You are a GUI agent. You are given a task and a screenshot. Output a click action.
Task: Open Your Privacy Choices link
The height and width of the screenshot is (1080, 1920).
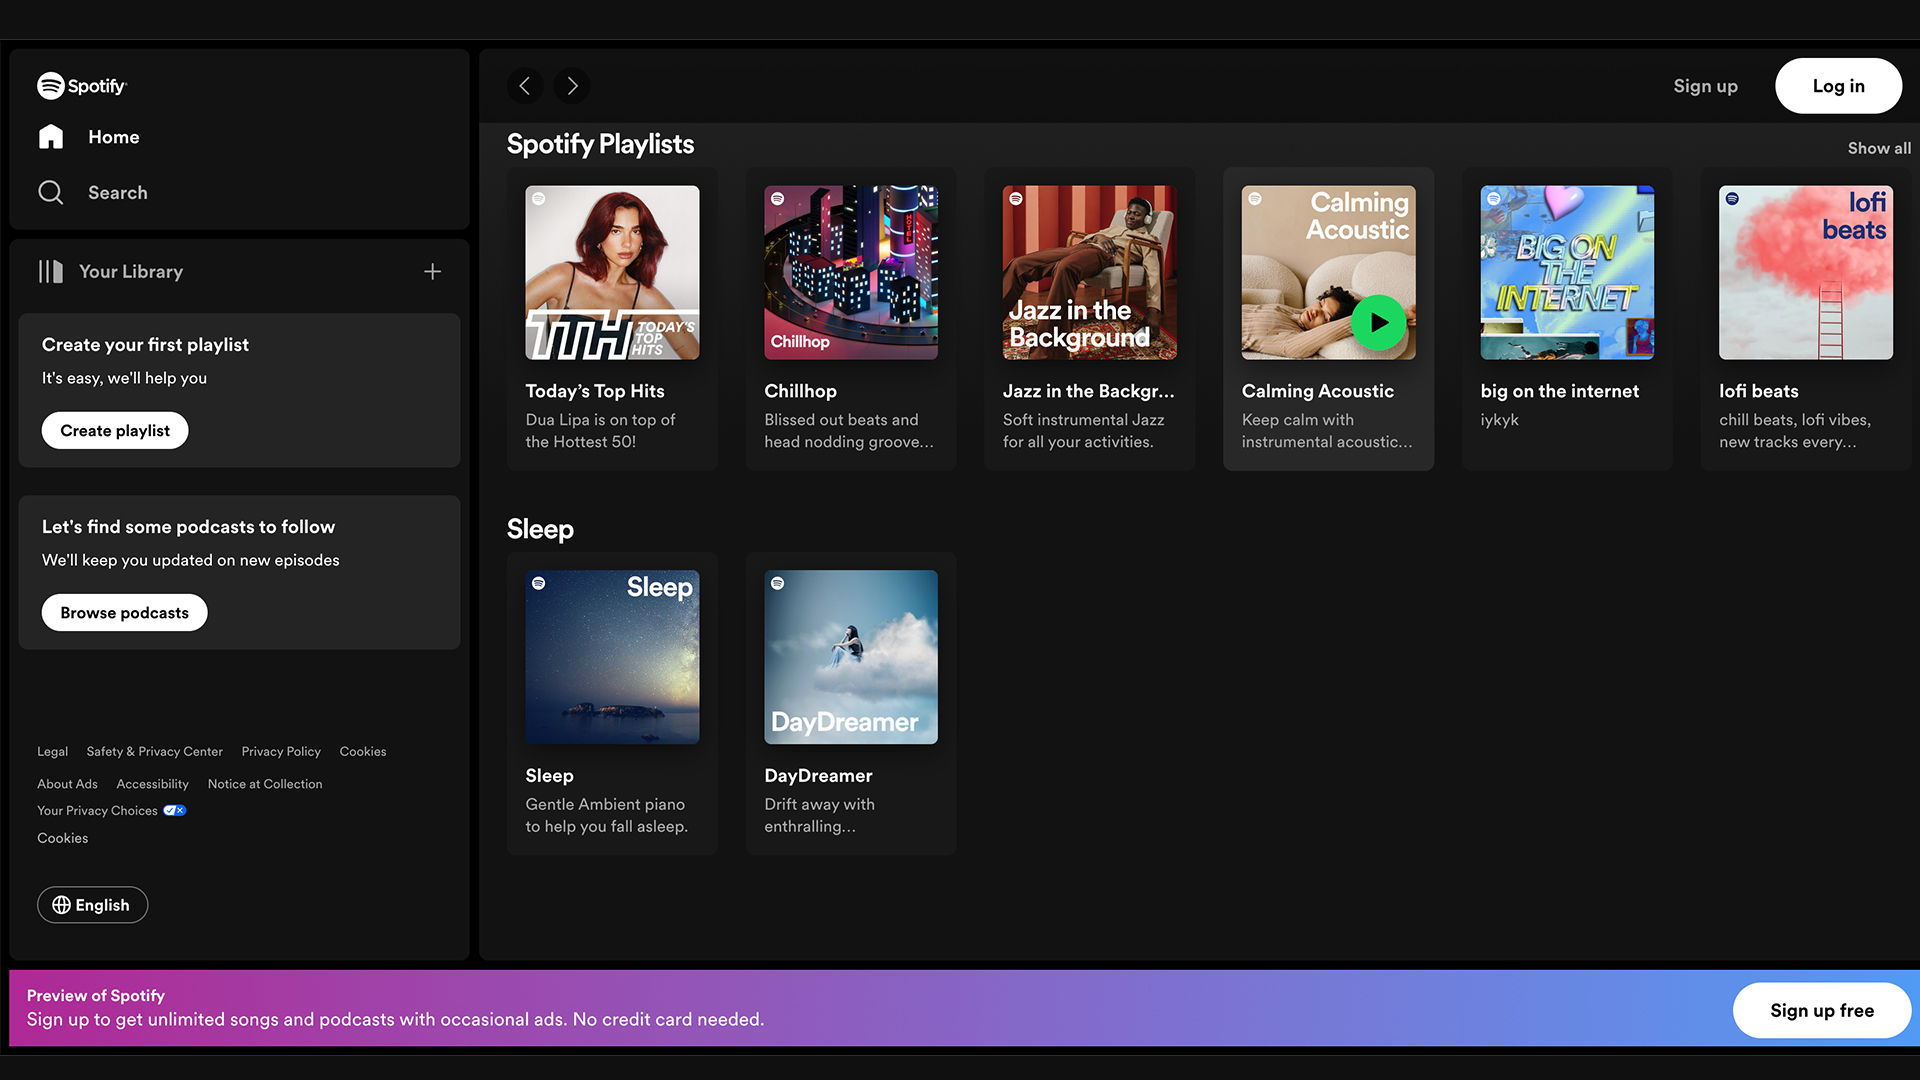click(x=97, y=811)
